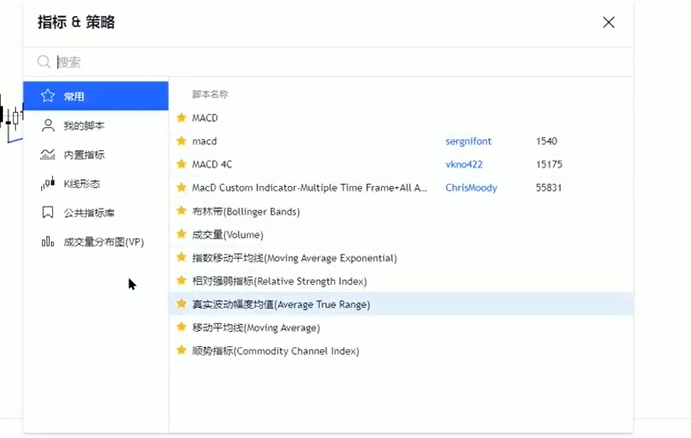
Task: Toggle star for 布林带(Bollinger Bands)
Action: (x=181, y=211)
